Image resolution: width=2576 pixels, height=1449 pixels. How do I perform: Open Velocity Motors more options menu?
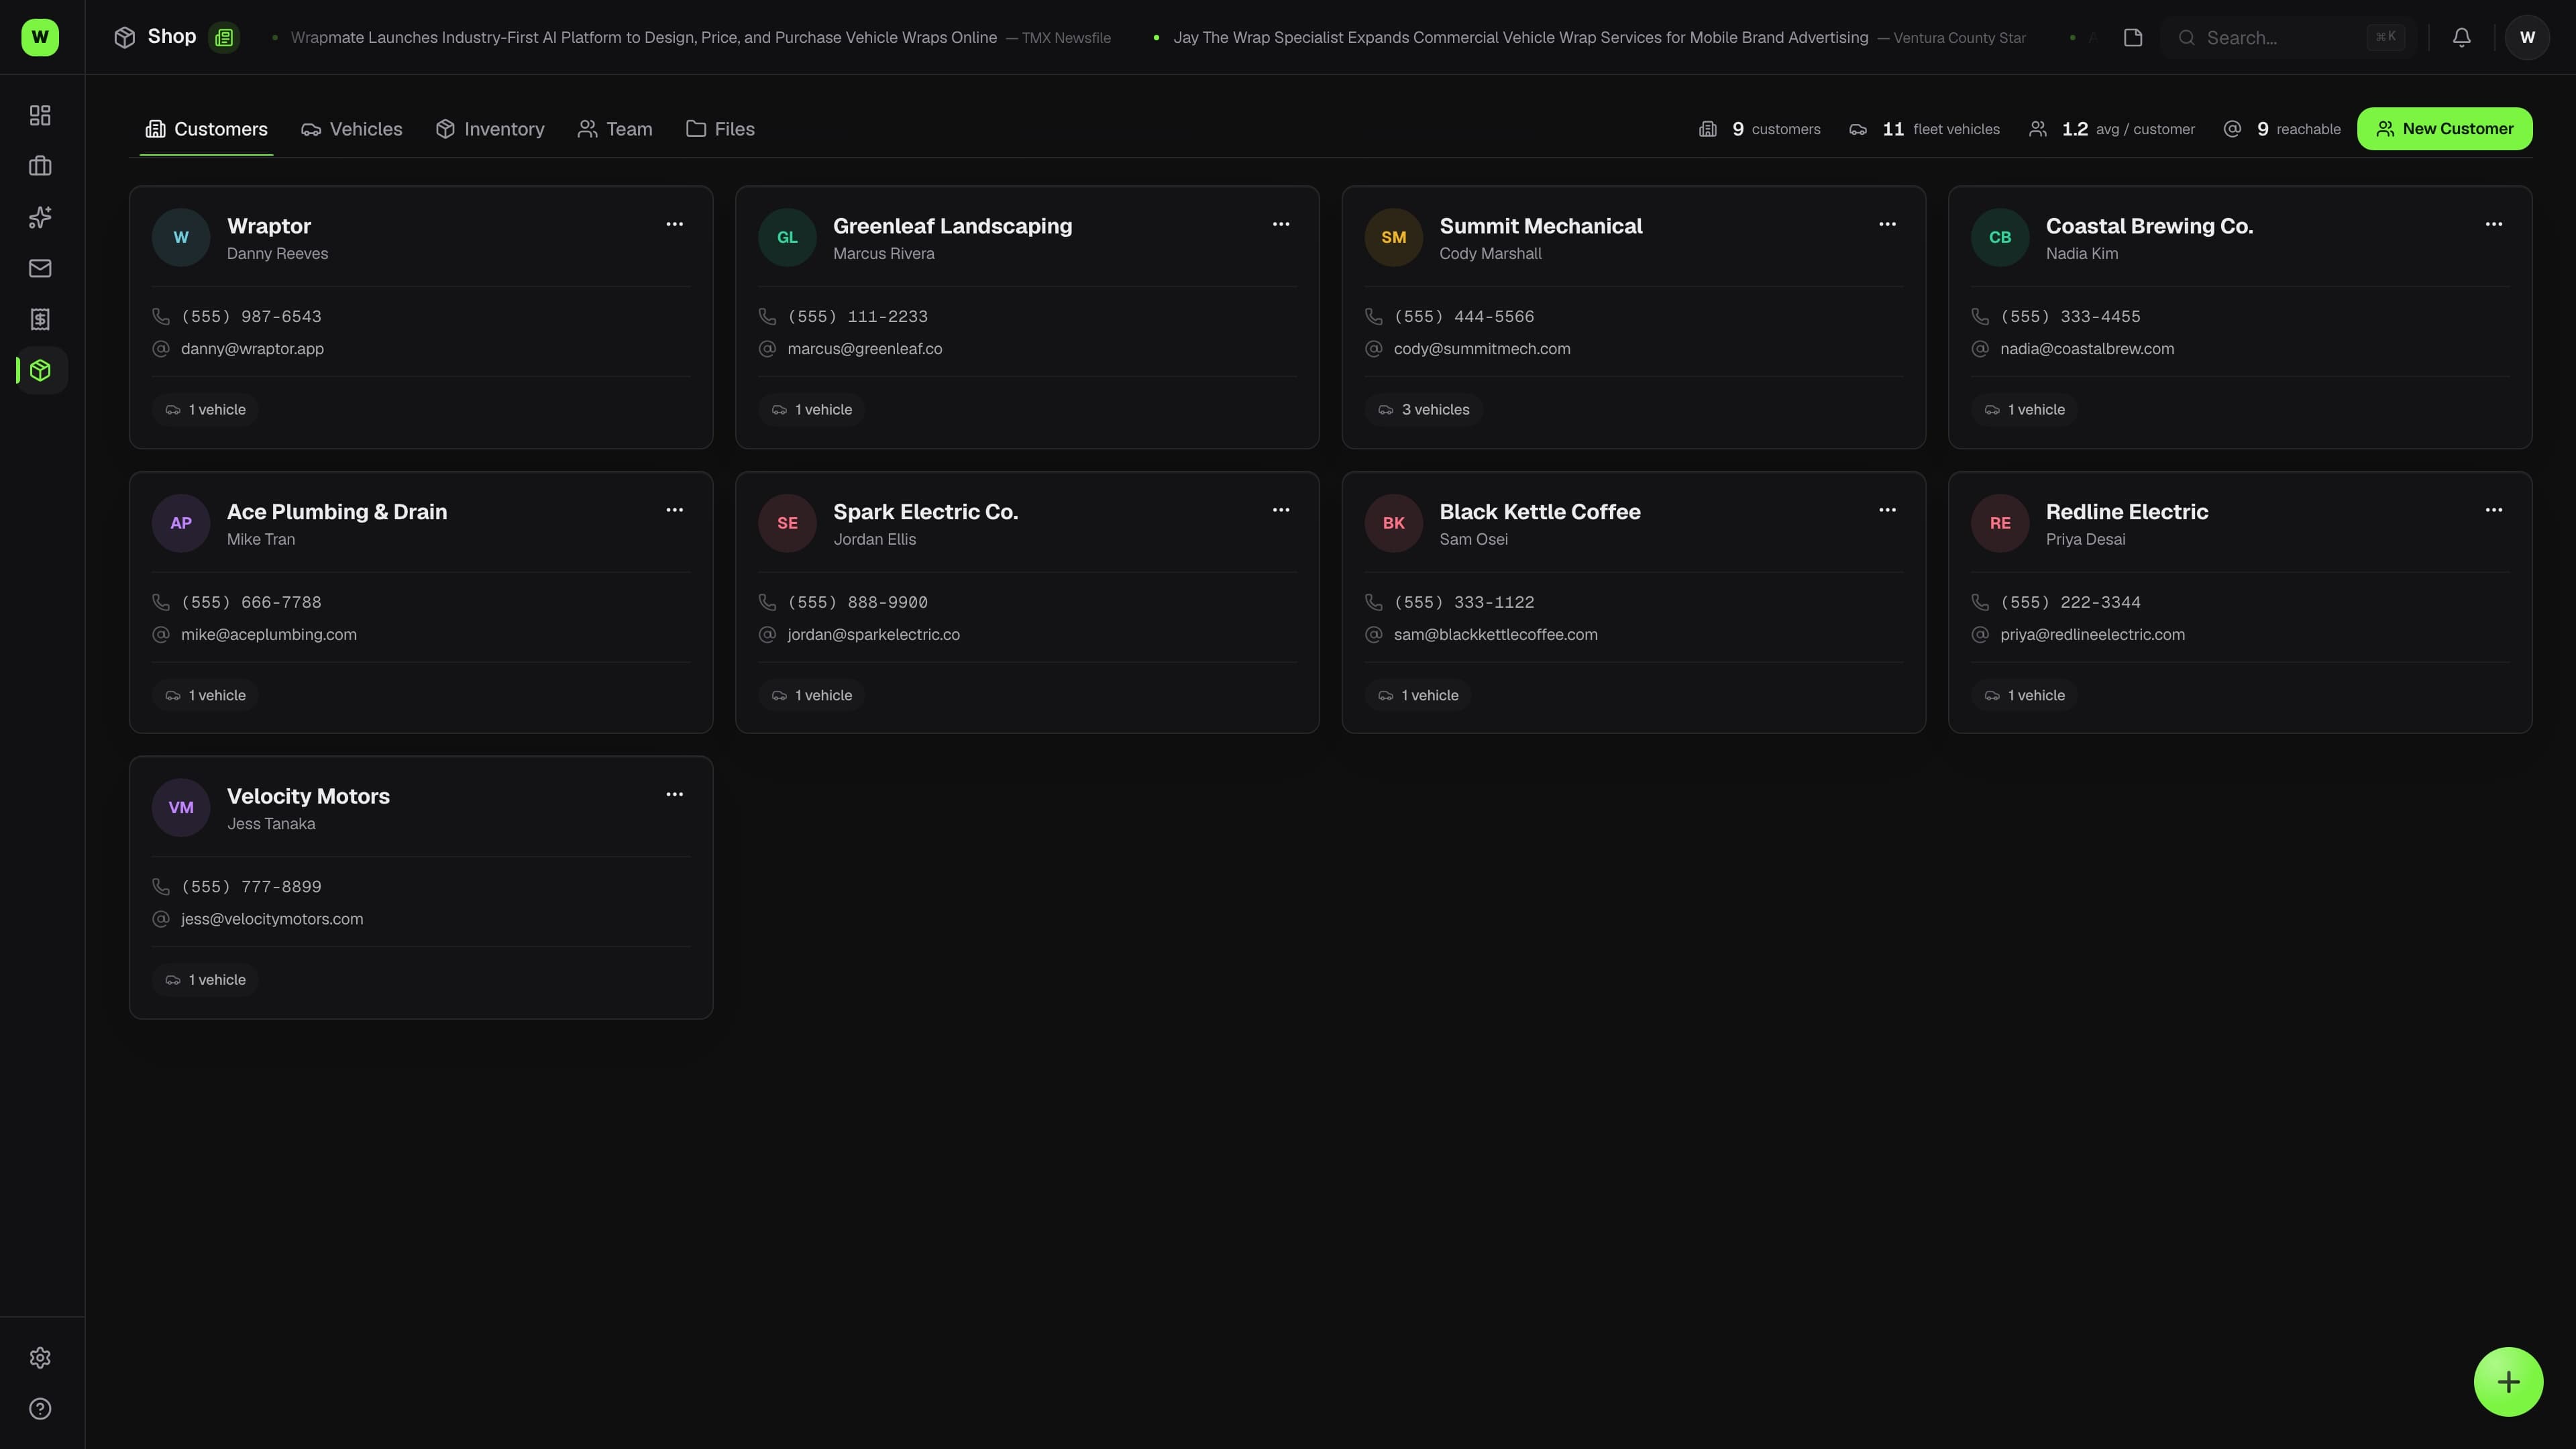pyautogui.click(x=675, y=795)
